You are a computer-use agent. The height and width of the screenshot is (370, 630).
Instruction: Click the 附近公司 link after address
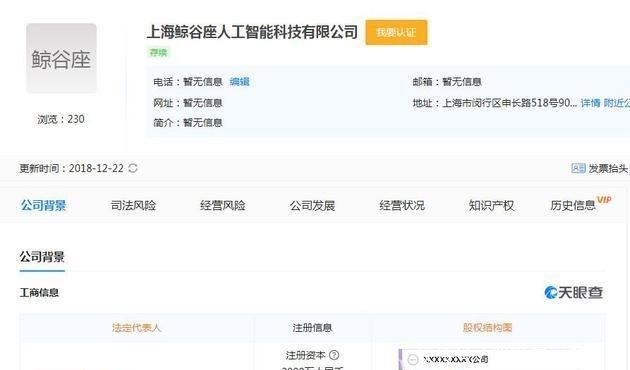[617, 103]
